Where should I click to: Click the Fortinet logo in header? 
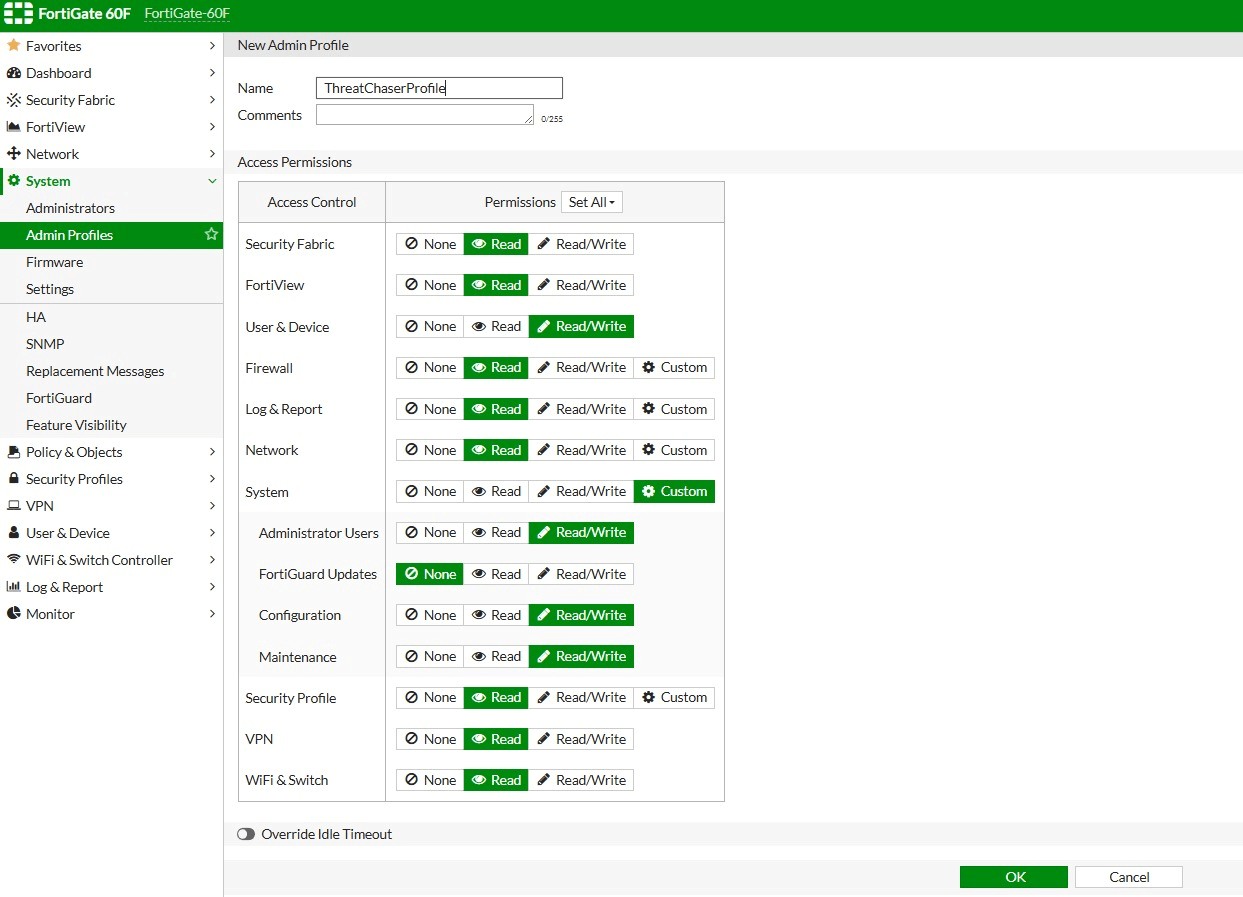point(18,14)
